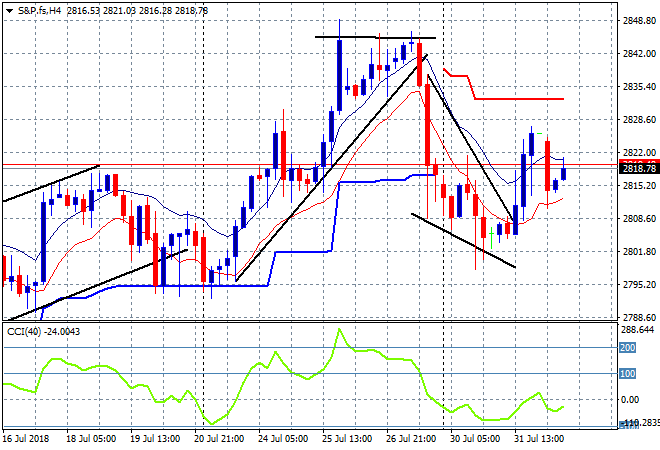Viewport: 660px width, 450px height.
Task: Click the S&P.fs,H4 chart title text
Action: (39, 11)
